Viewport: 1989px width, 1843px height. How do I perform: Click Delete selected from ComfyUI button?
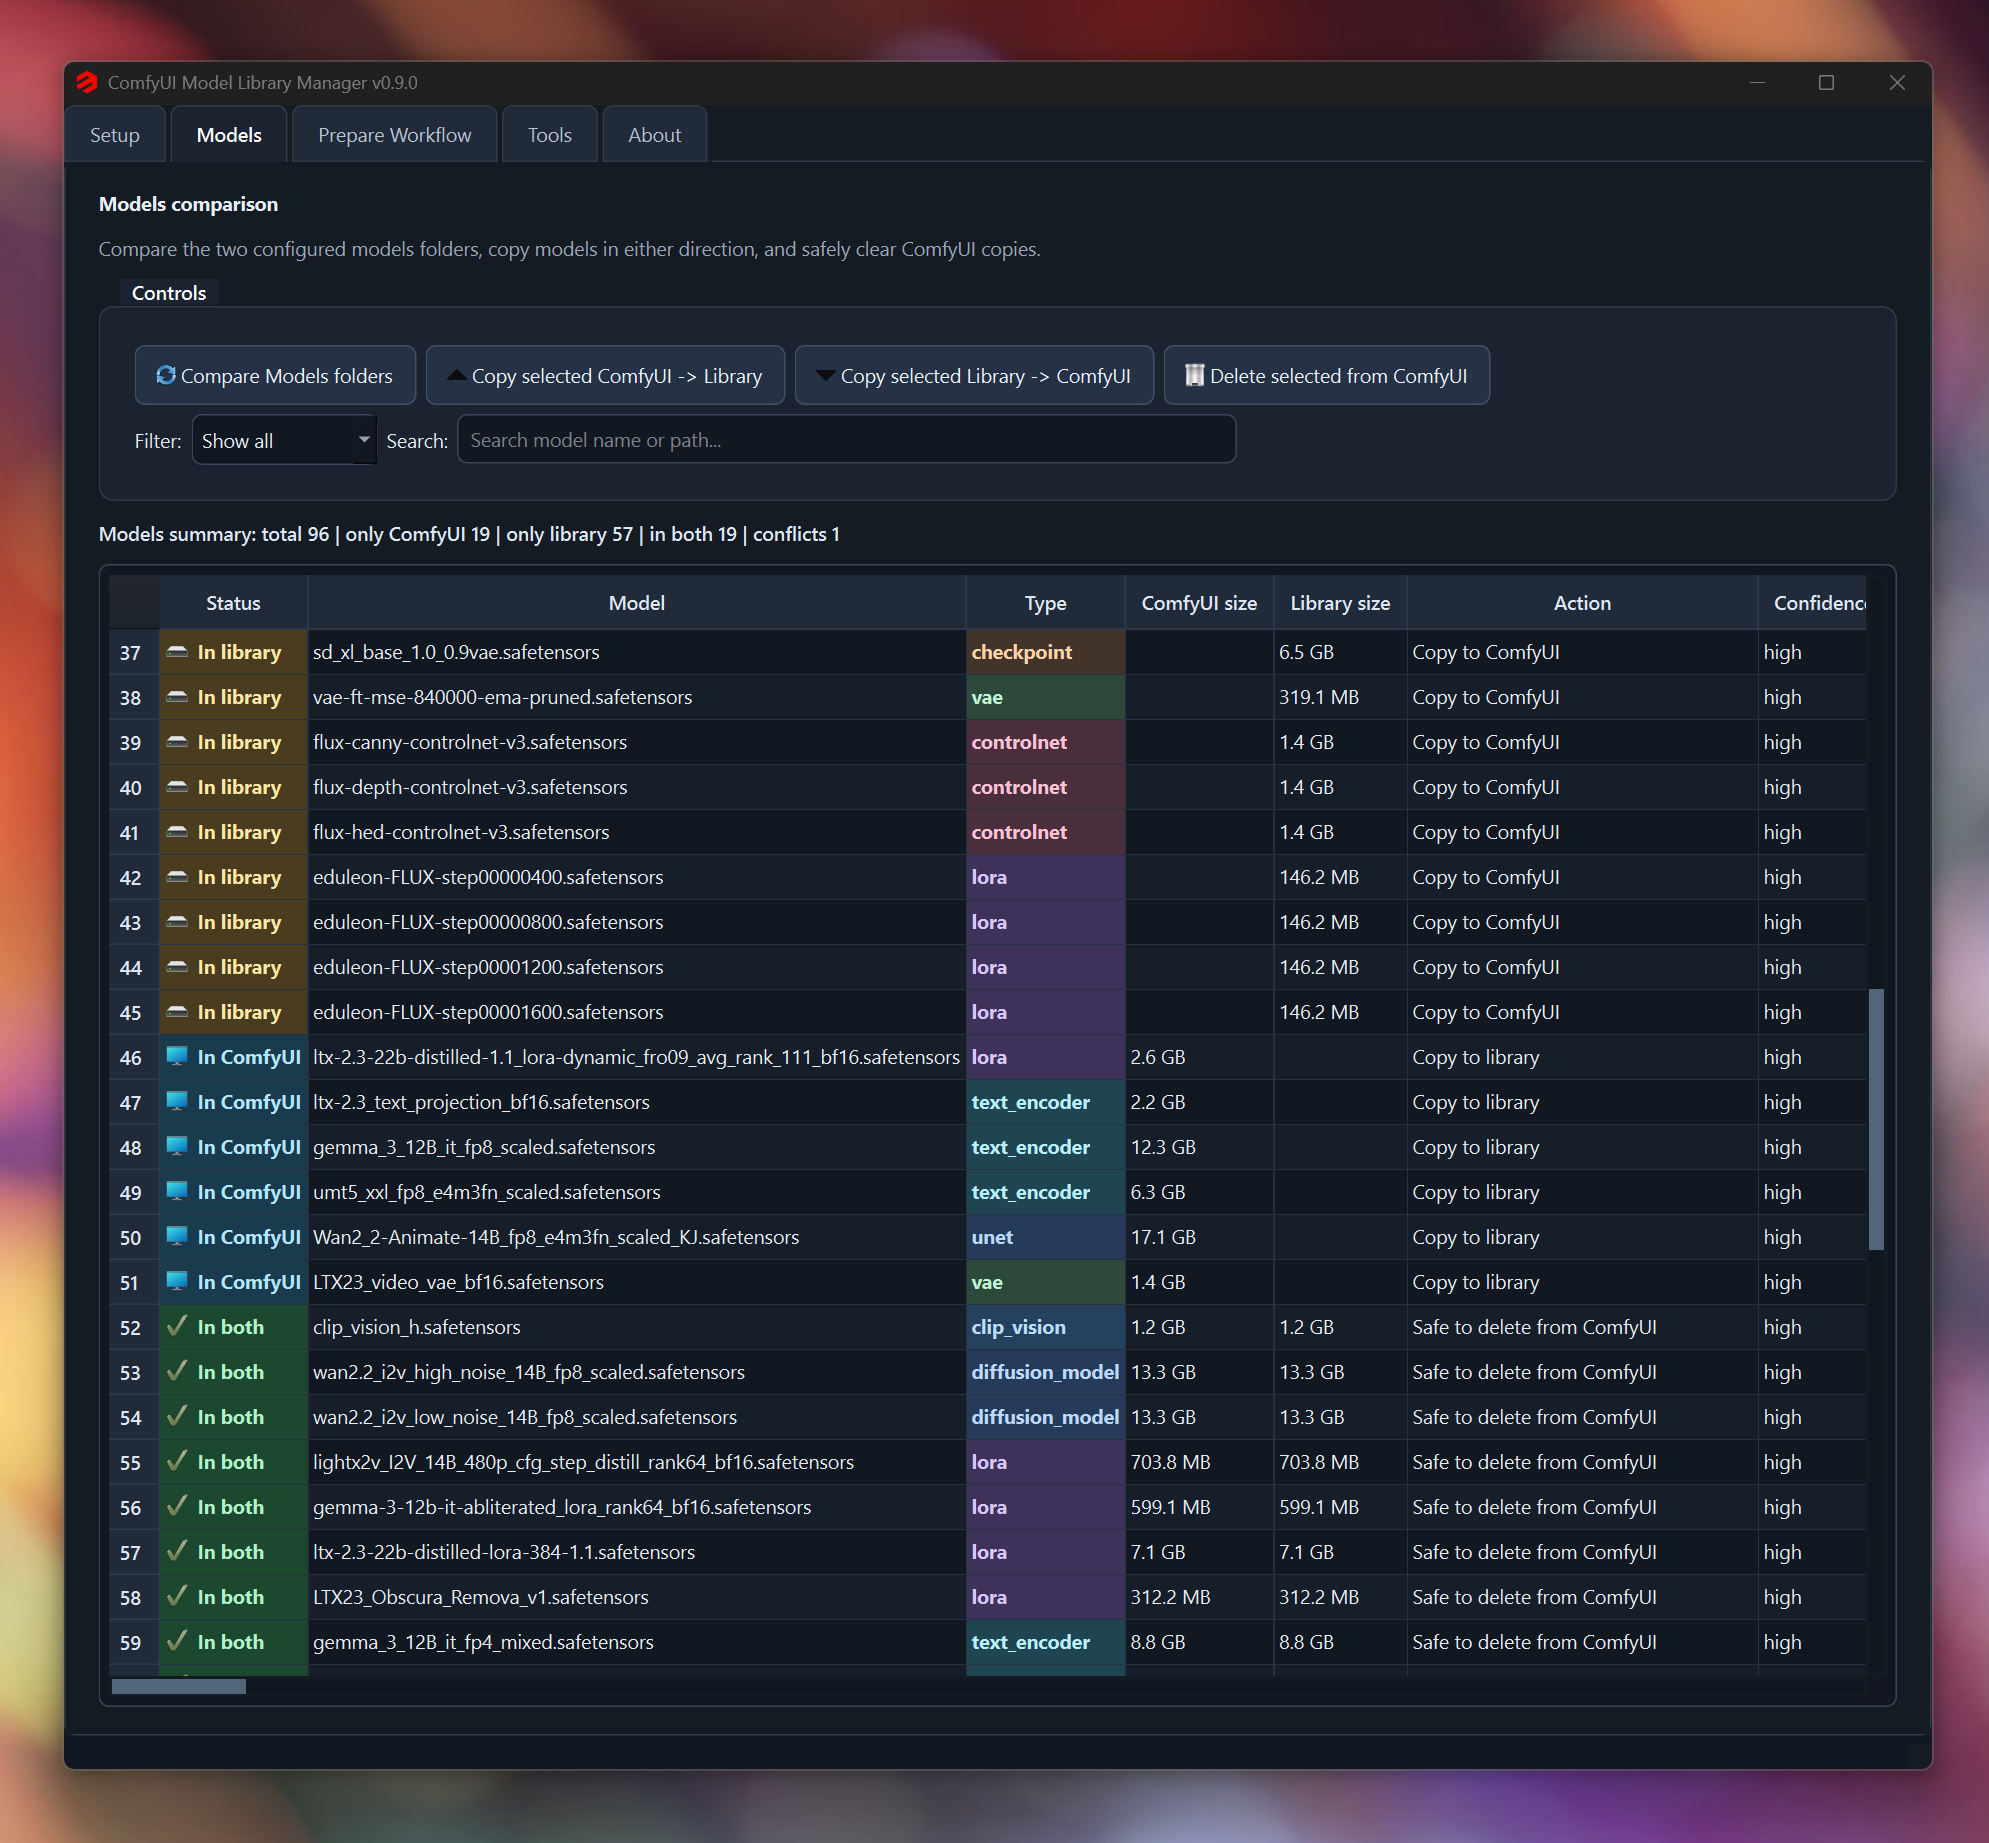pos(1326,375)
